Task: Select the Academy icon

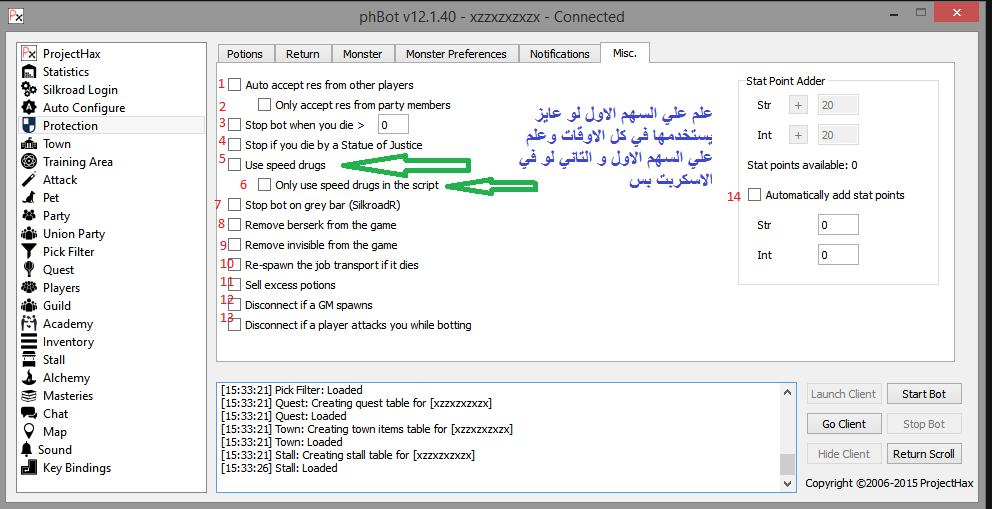Action: [29, 324]
